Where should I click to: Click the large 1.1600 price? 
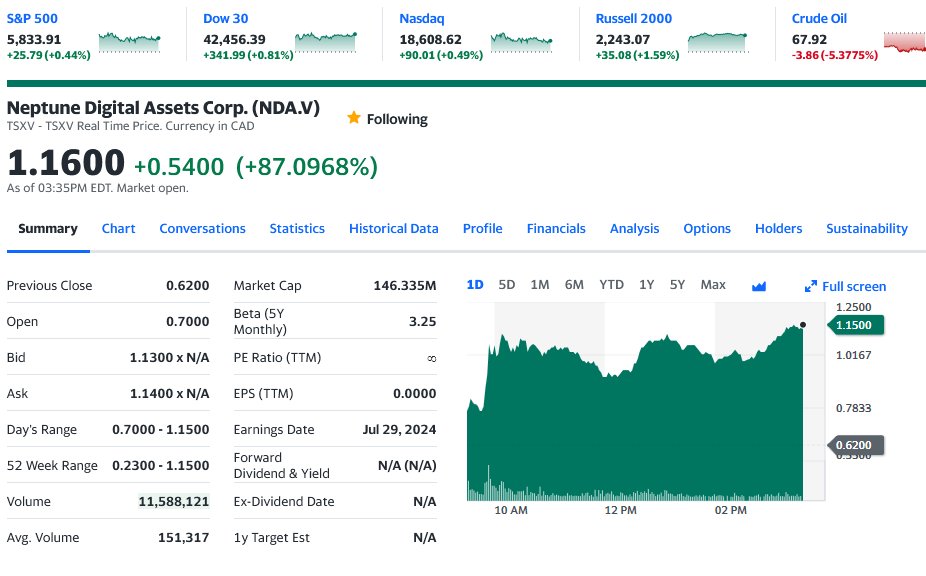pyautogui.click(x=66, y=162)
